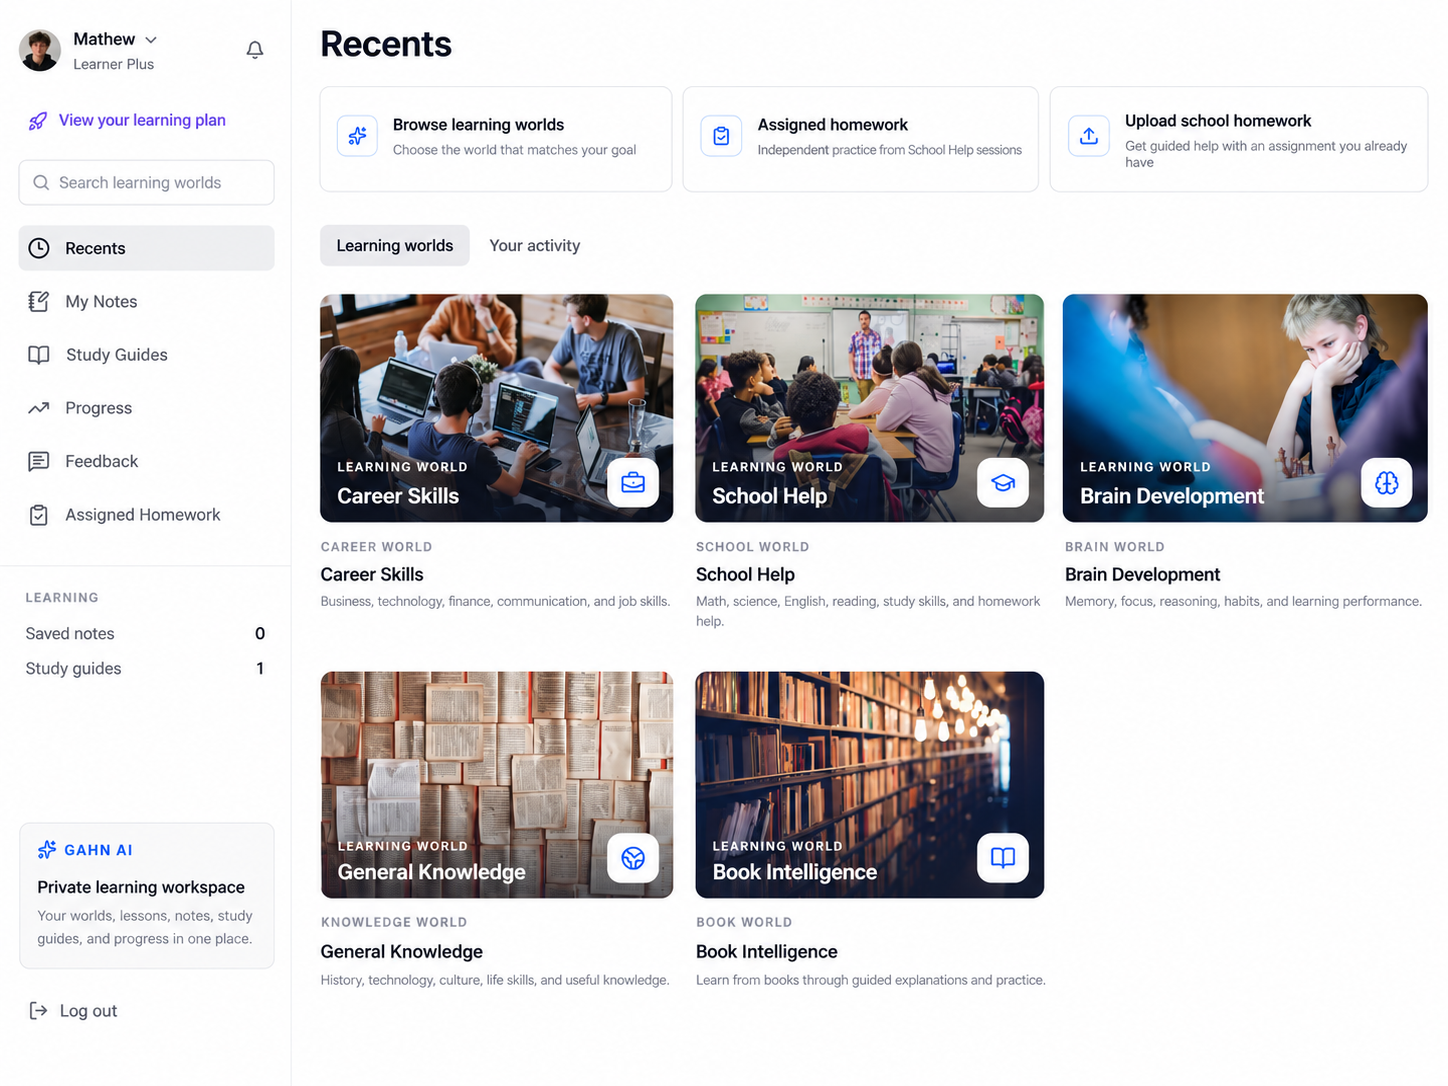Click 'Business, technology, finance' description text
The width and height of the screenshot is (1448, 1086).
click(x=495, y=602)
